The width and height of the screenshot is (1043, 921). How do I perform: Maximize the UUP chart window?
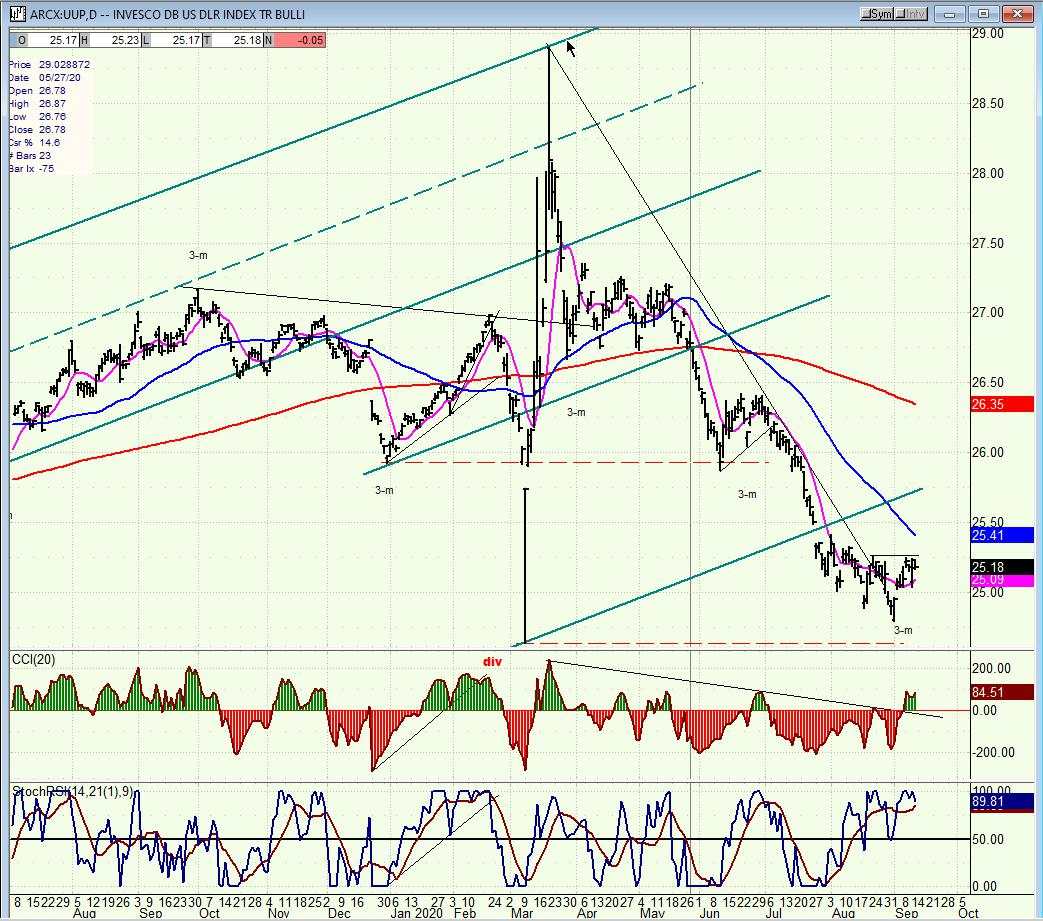tap(983, 13)
